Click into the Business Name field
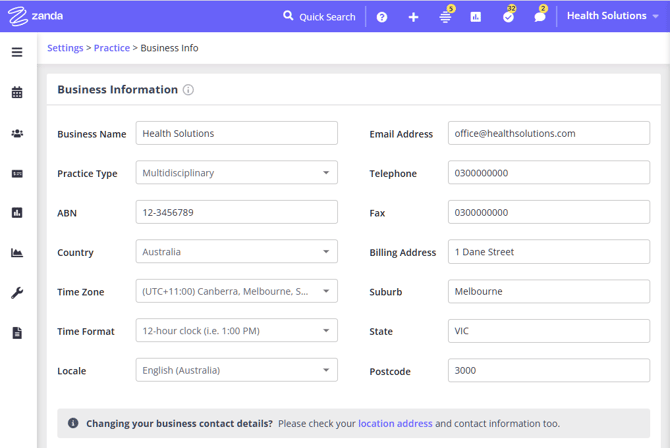 tap(236, 133)
